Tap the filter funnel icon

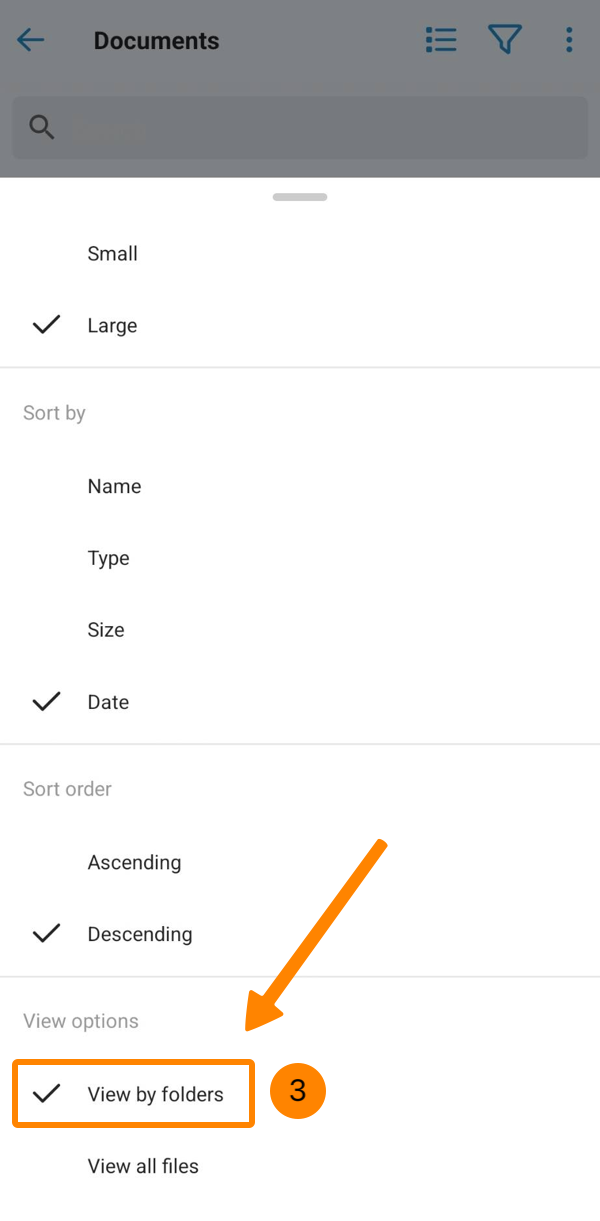505,40
